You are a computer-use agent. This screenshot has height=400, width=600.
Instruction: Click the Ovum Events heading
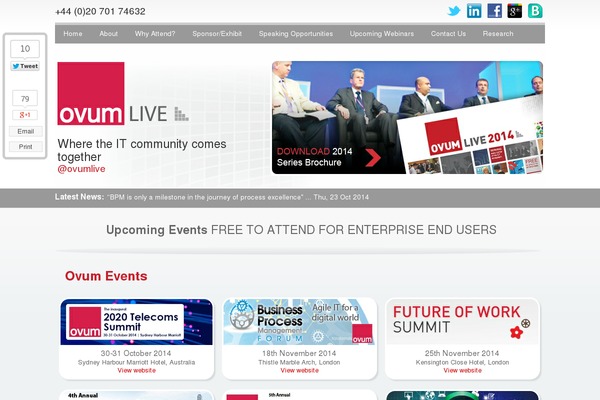coord(106,276)
